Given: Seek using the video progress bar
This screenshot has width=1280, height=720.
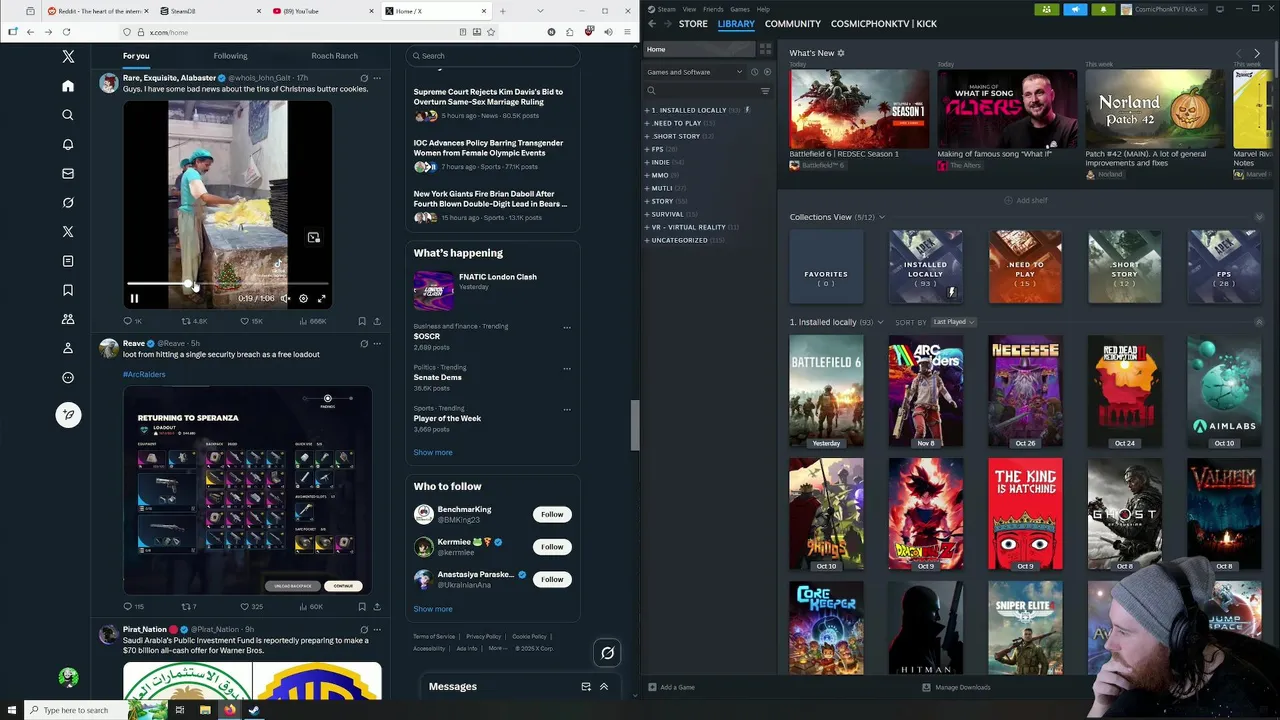Looking at the screenshot, I should [x=227, y=284].
